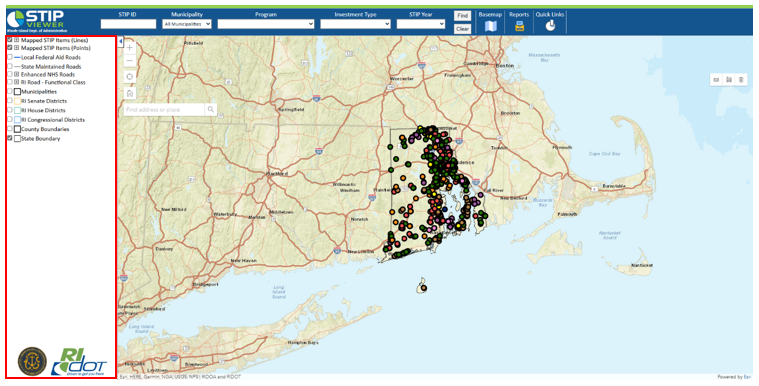Expand Enhanced NHS Roads legend
This screenshot has height=386, width=759.
click(16, 75)
